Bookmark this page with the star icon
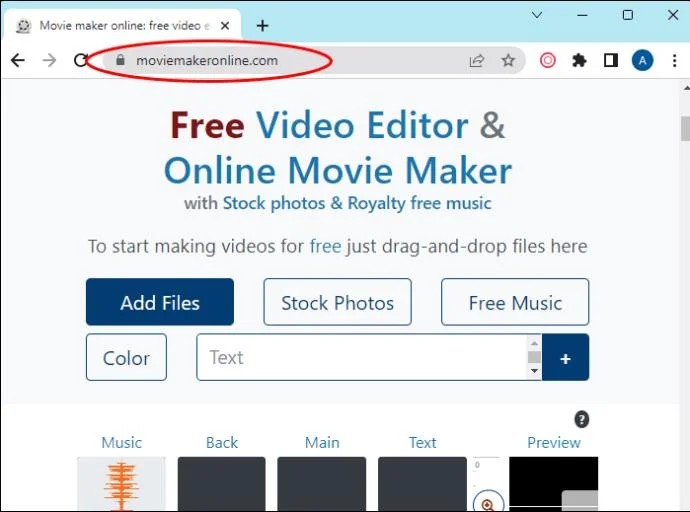Viewport: 690px width, 512px height. click(508, 60)
